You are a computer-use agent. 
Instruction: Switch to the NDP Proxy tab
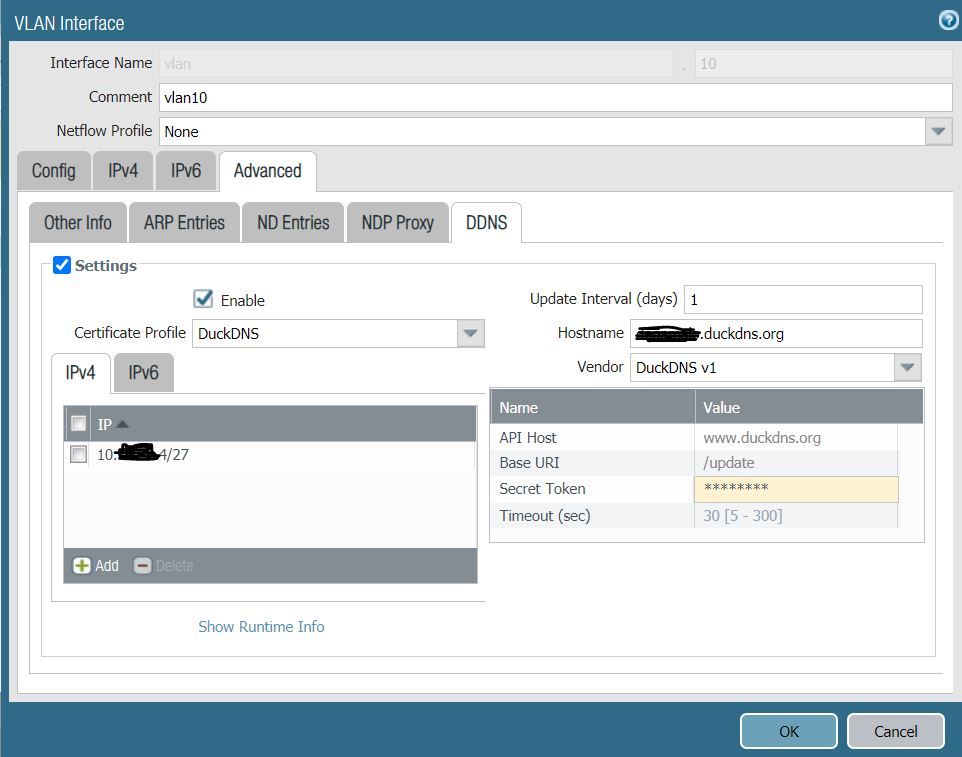[397, 223]
